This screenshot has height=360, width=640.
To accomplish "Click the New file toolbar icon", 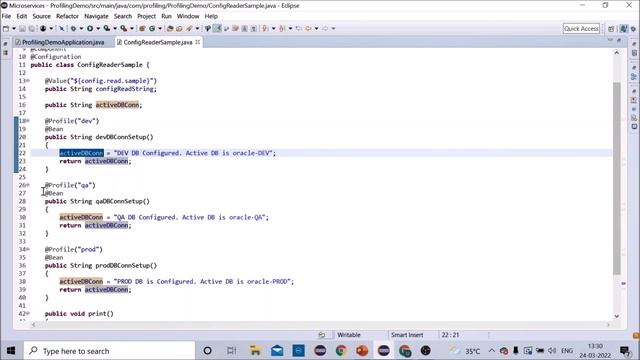I will coord(6,29).
